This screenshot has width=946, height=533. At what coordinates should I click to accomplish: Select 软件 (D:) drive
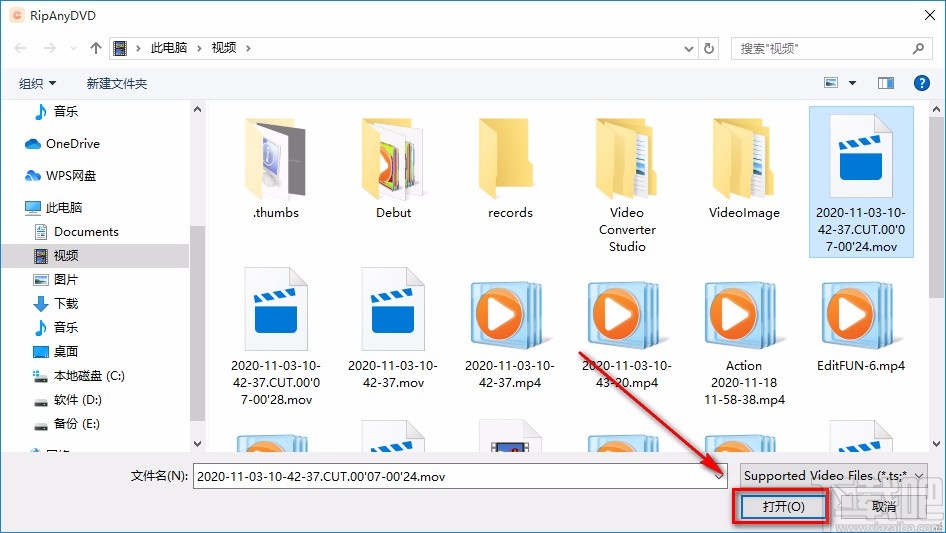[68, 400]
